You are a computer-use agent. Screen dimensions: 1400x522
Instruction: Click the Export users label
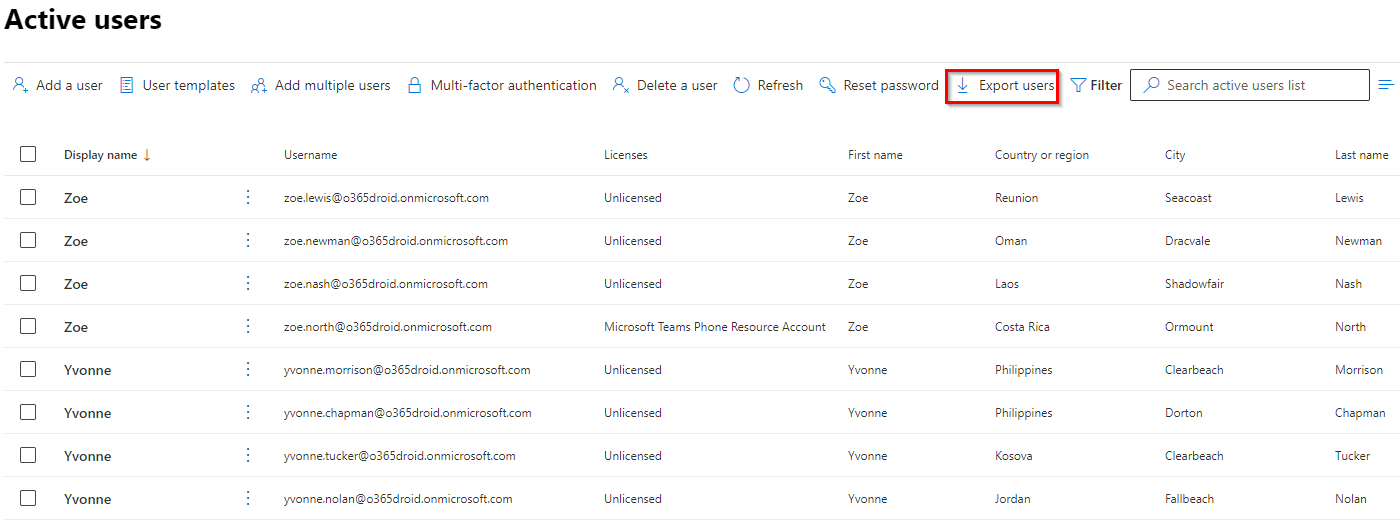click(x=1016, y=85)
